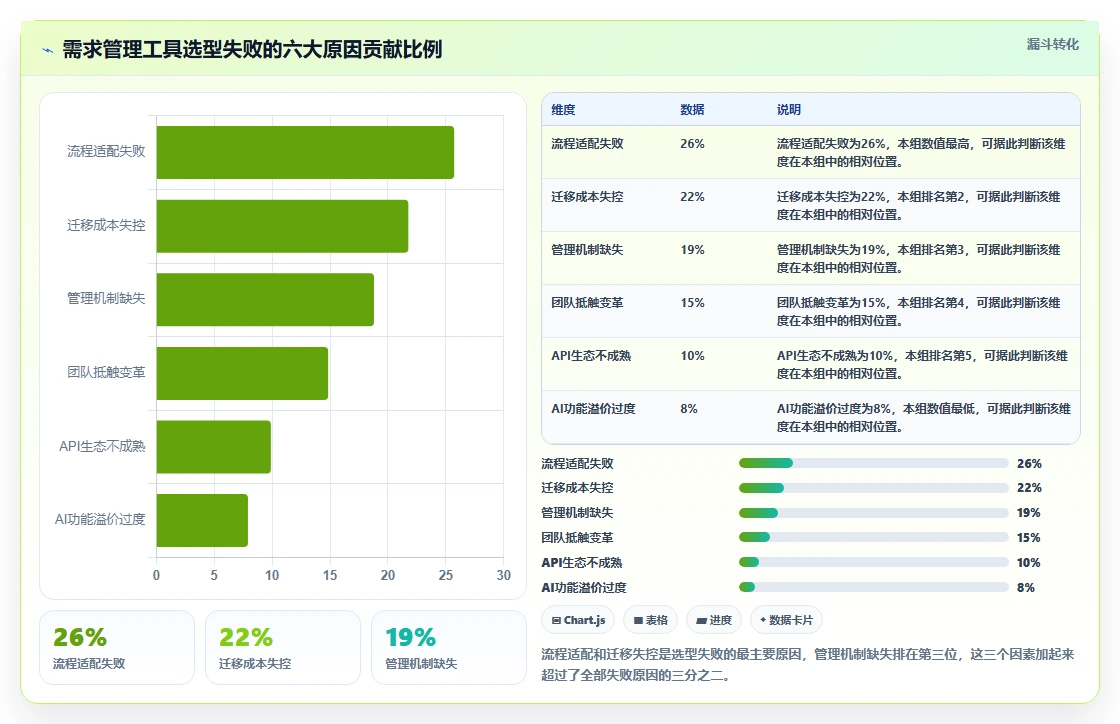Image resolution: width=1120 pixels, height=724 pixels.
Task: Click the 管理机制缺失 19% progress bar
Action: coord(874,513)
